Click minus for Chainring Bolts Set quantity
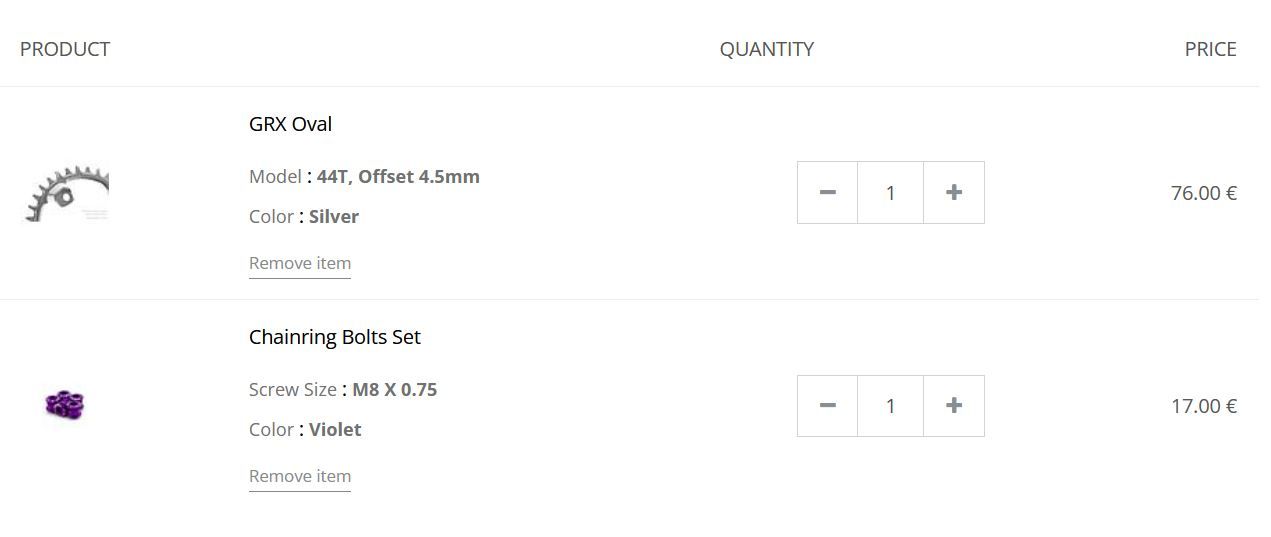The width and height of the screenshot is (1271, 537). [827, 405]
